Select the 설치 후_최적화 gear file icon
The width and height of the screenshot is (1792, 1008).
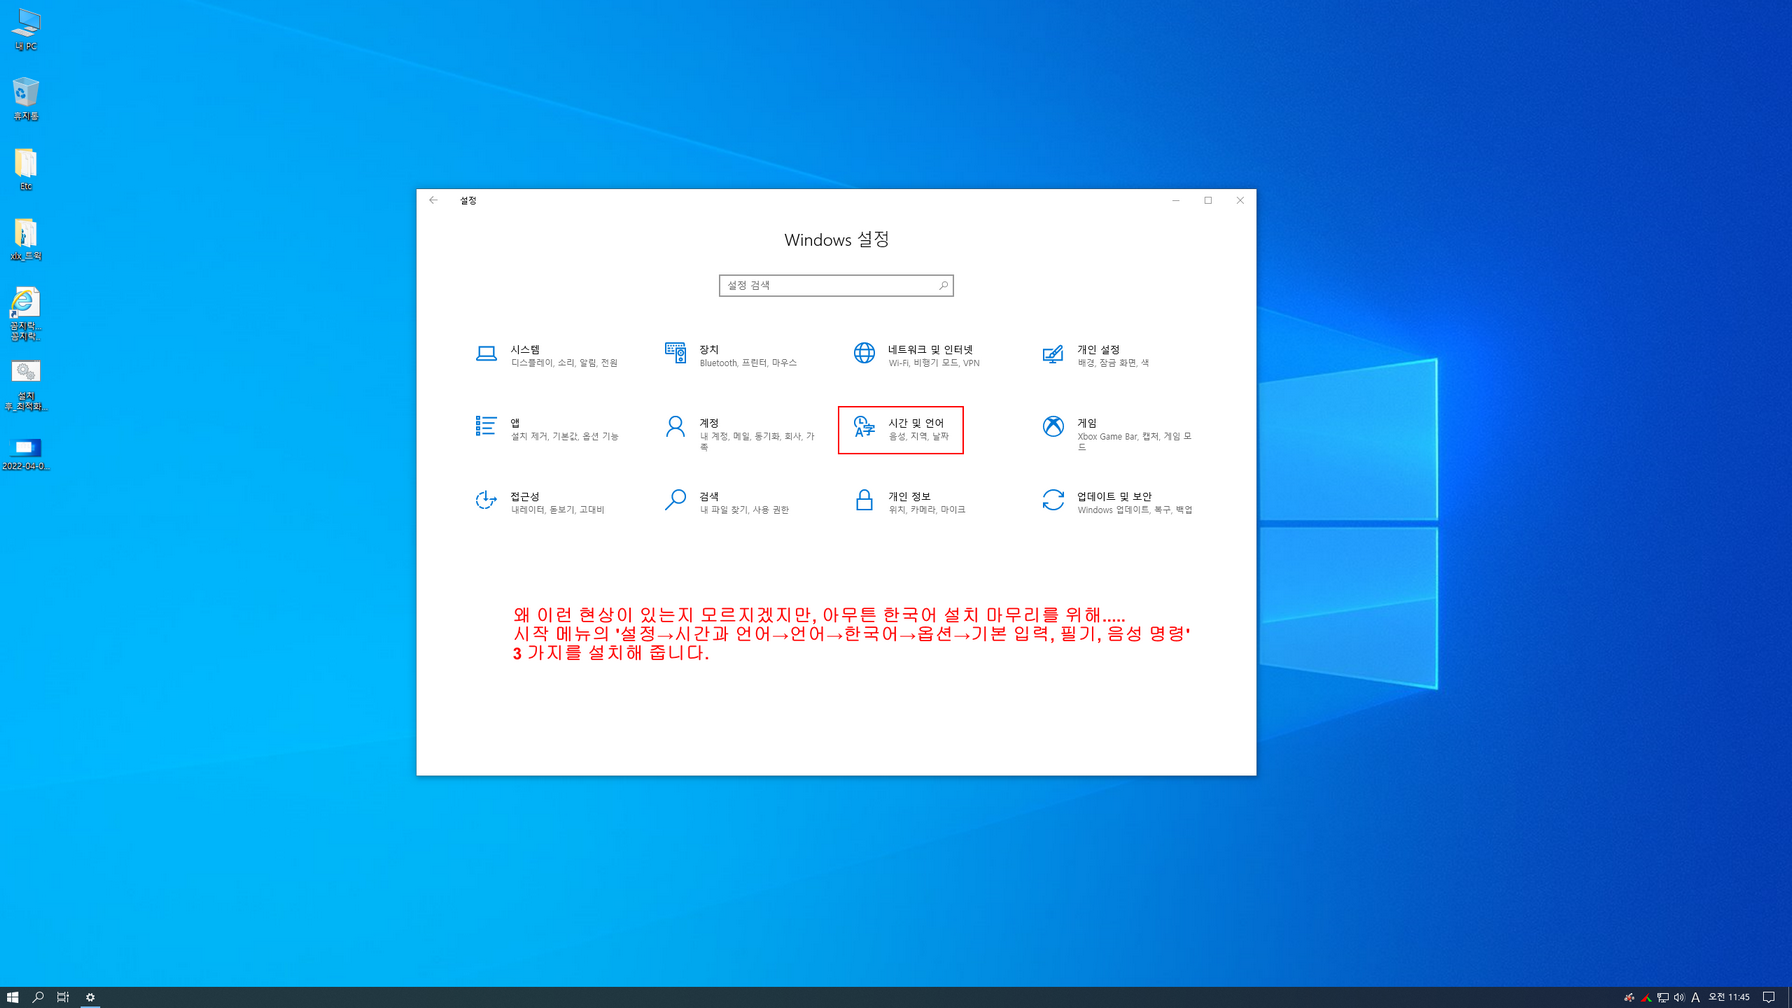[26, 386]
